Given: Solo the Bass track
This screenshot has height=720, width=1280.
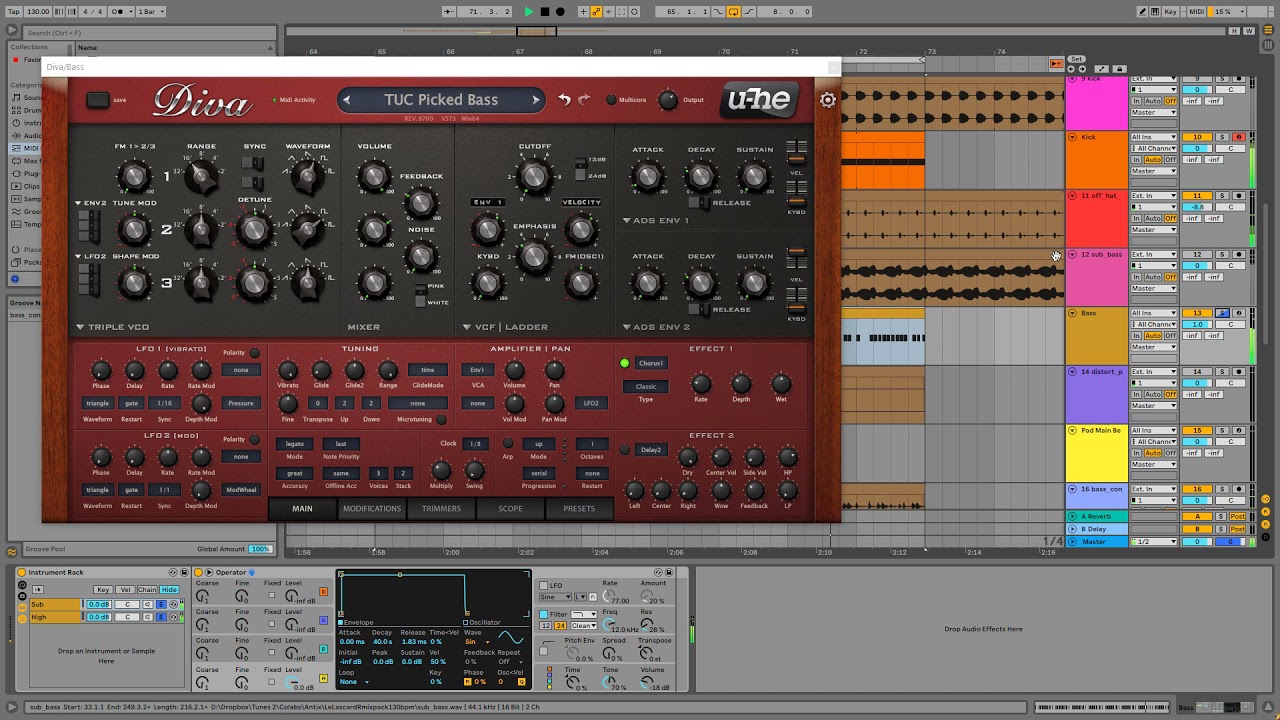Looking at the screenshot, I should [x=1222, y=313].
